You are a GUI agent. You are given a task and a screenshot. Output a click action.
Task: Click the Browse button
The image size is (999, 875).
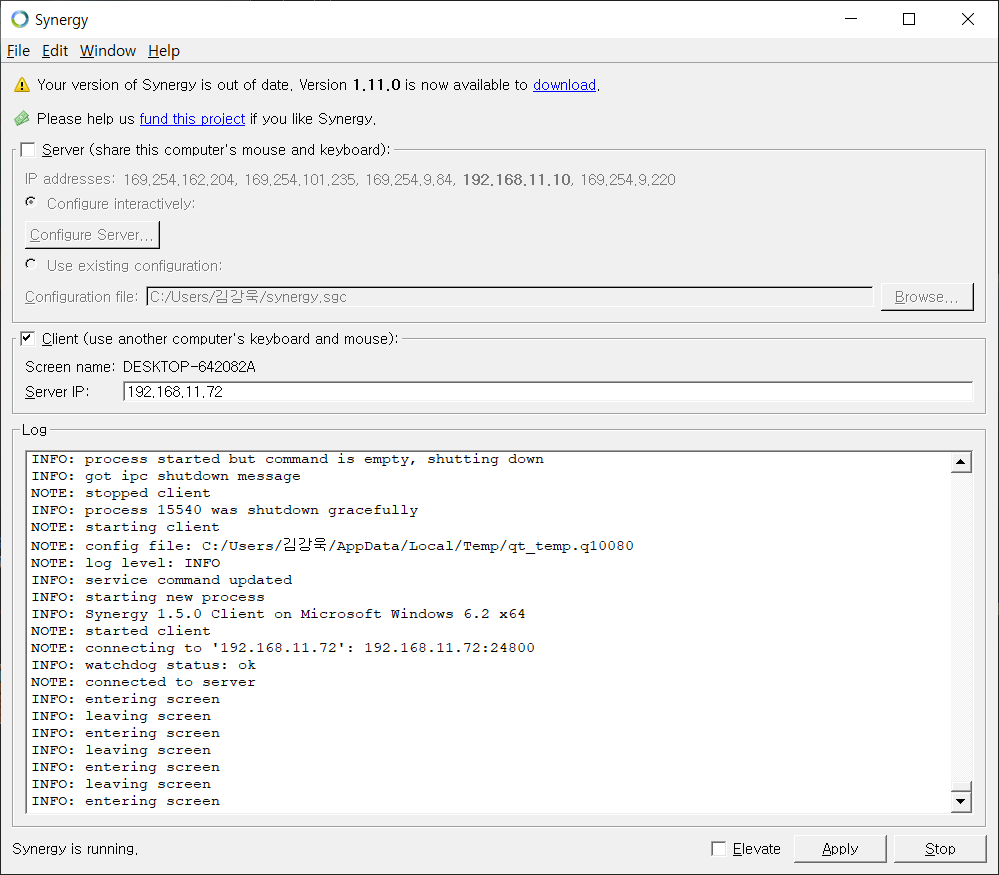point(926,297)
